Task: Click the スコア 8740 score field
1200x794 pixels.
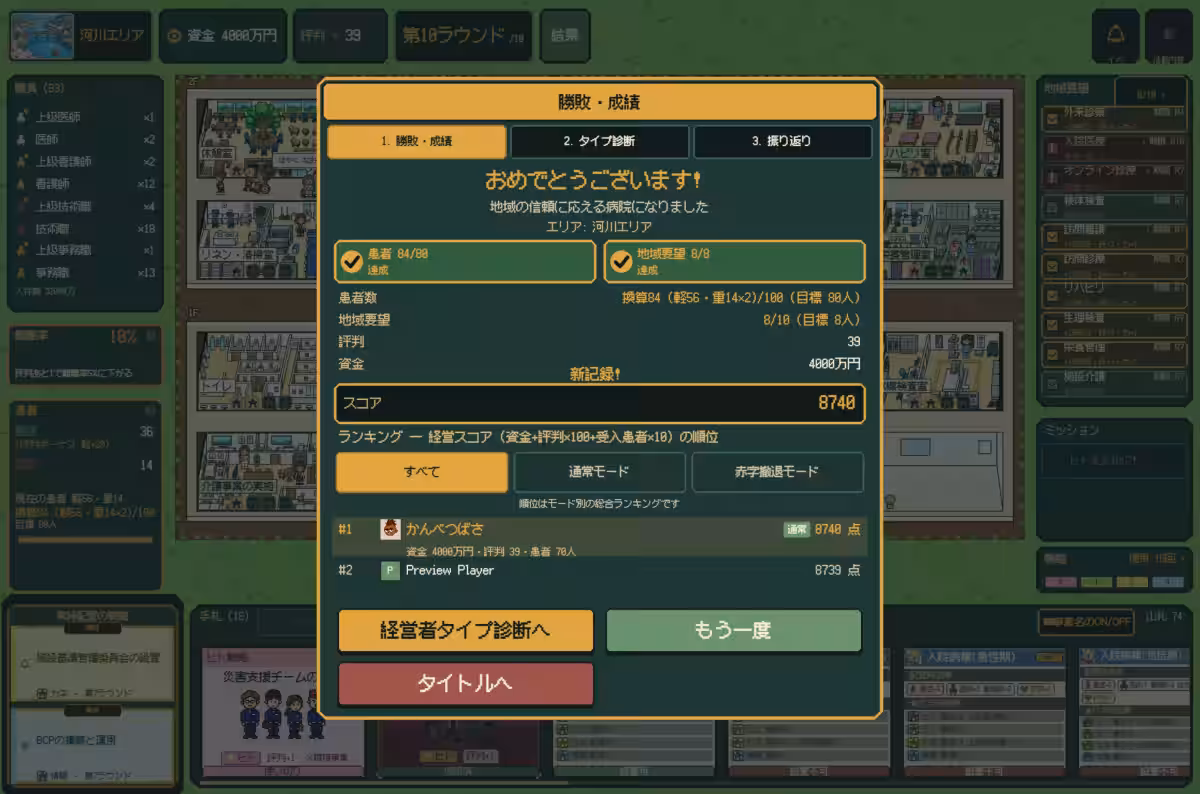Action: [600, 403]
